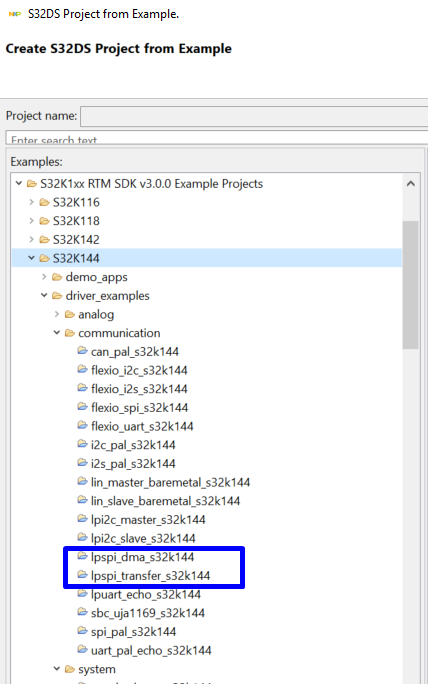Click the flexio_uart_s32k144 project icon

point(82,425)
